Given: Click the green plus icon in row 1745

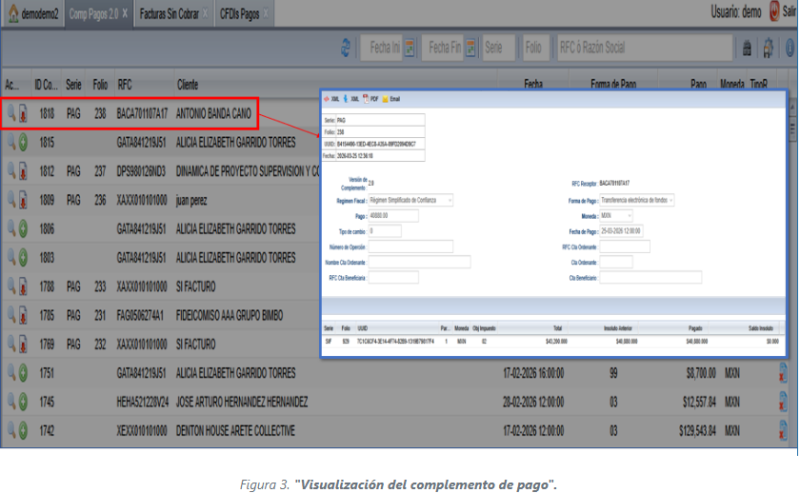Looking at the screenshot, I should 23,402.
